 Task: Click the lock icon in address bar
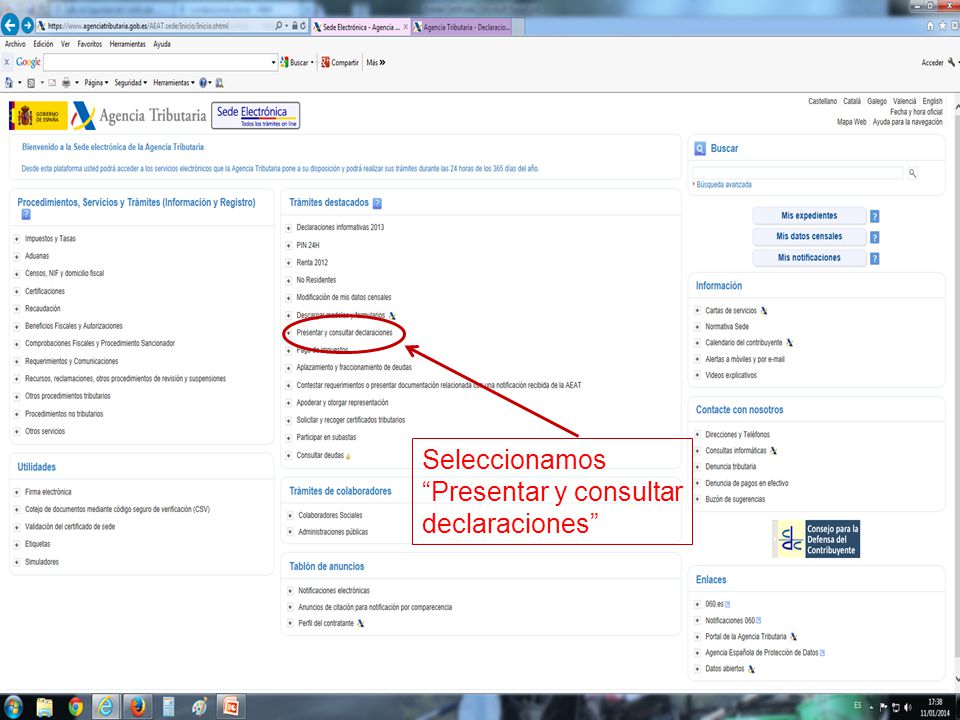click(294, 26)
